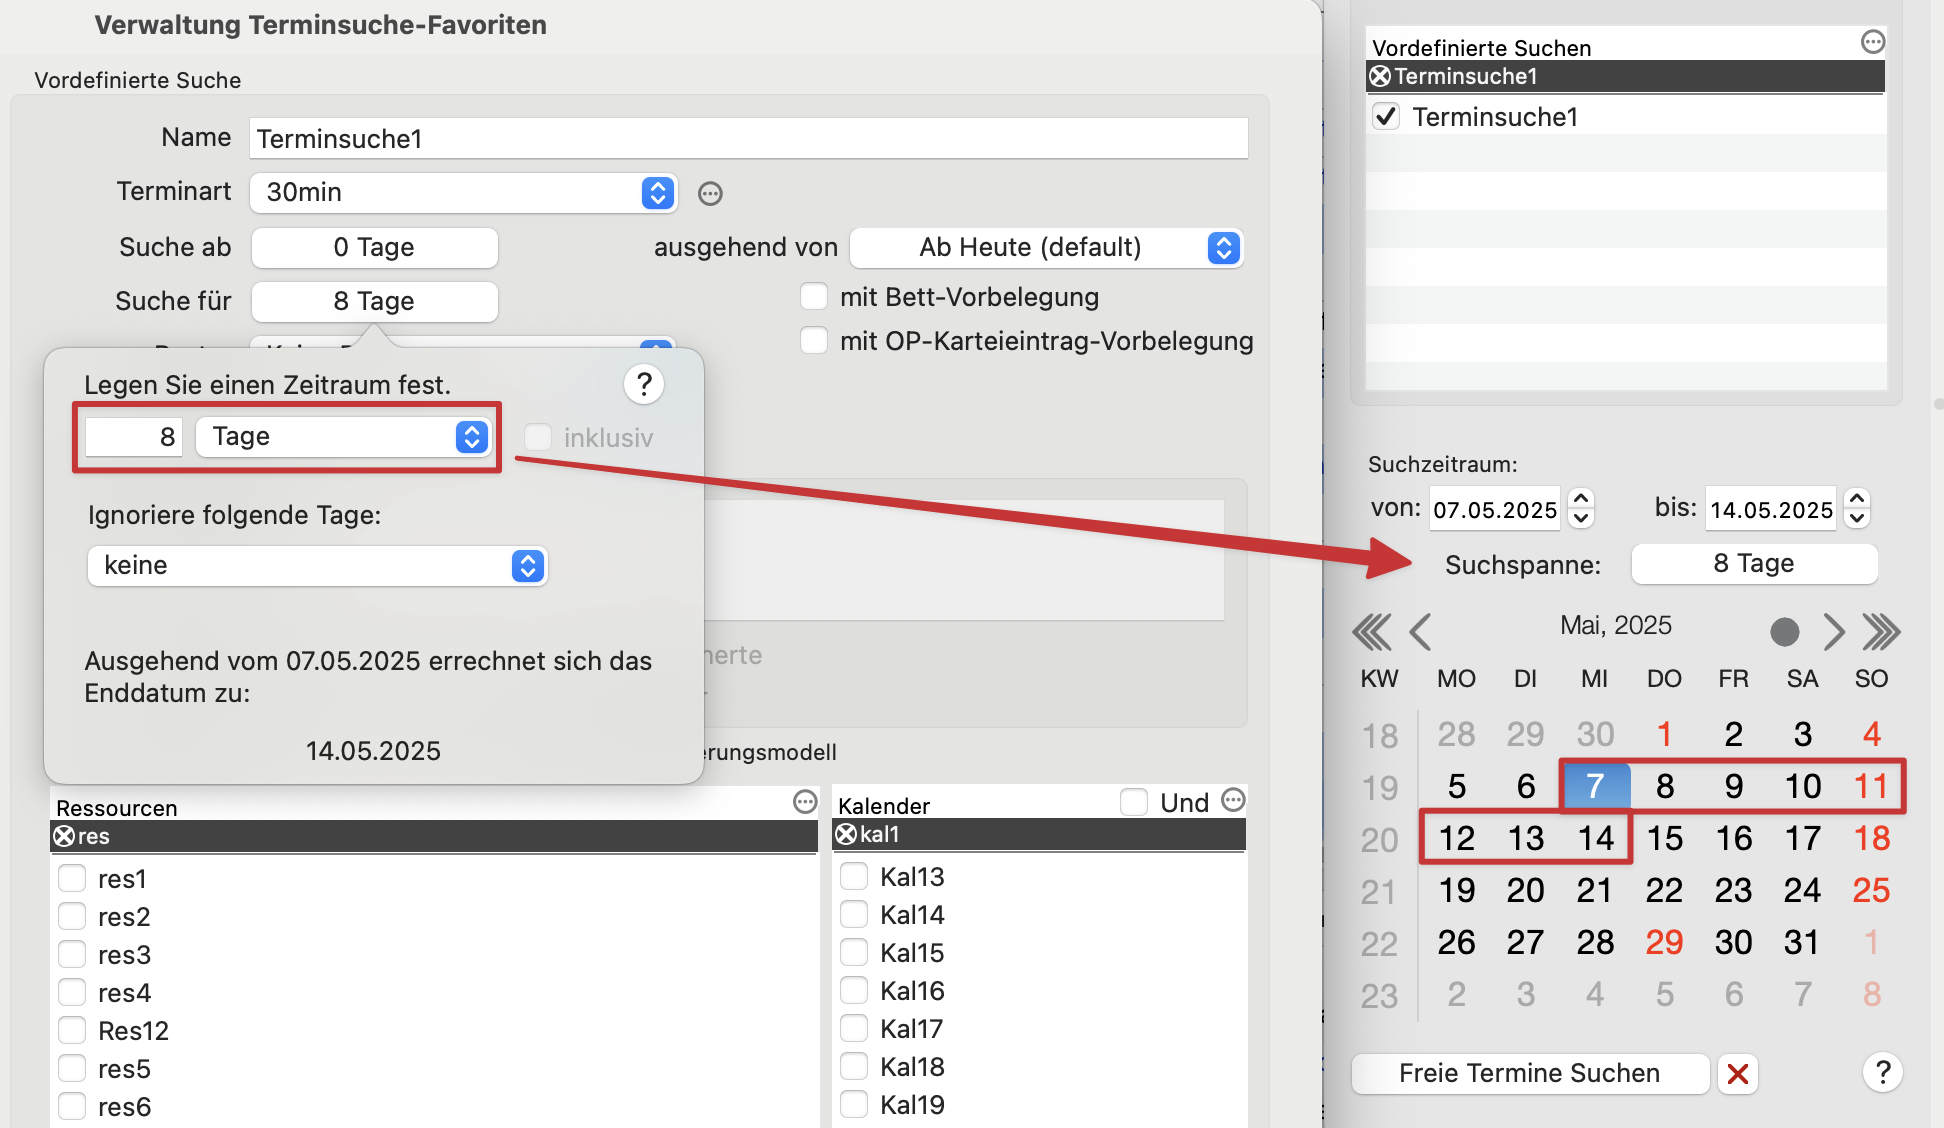The height and width of the screenshot is (1128, 1944).
Task: Check resource res2
Action: 72,917
